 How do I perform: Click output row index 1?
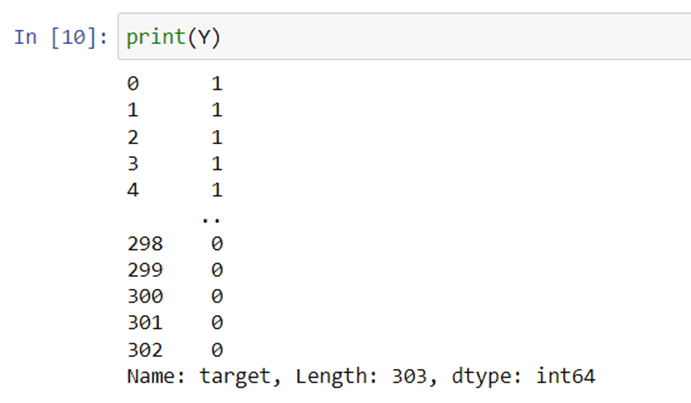point(133,110)
